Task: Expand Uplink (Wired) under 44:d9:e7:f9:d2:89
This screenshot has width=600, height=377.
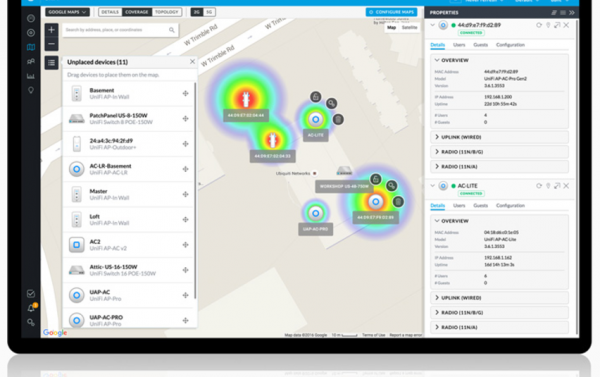Action: click(x=499, y=137)
